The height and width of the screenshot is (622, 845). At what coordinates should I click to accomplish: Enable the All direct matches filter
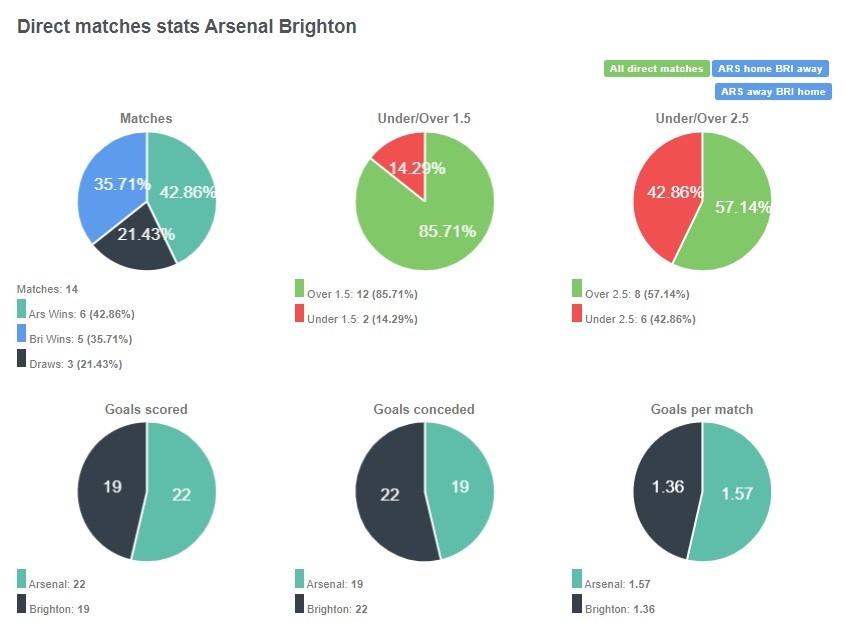click(655, 68)
